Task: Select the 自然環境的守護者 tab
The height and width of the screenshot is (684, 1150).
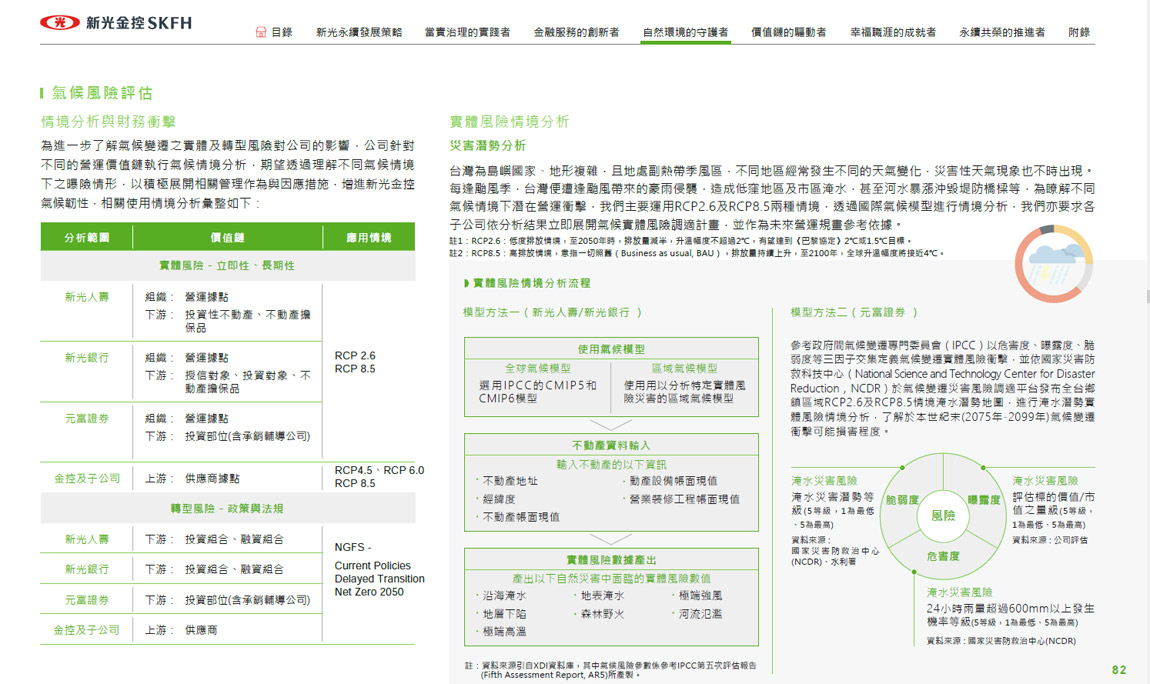Action: [x=685, y=32]
